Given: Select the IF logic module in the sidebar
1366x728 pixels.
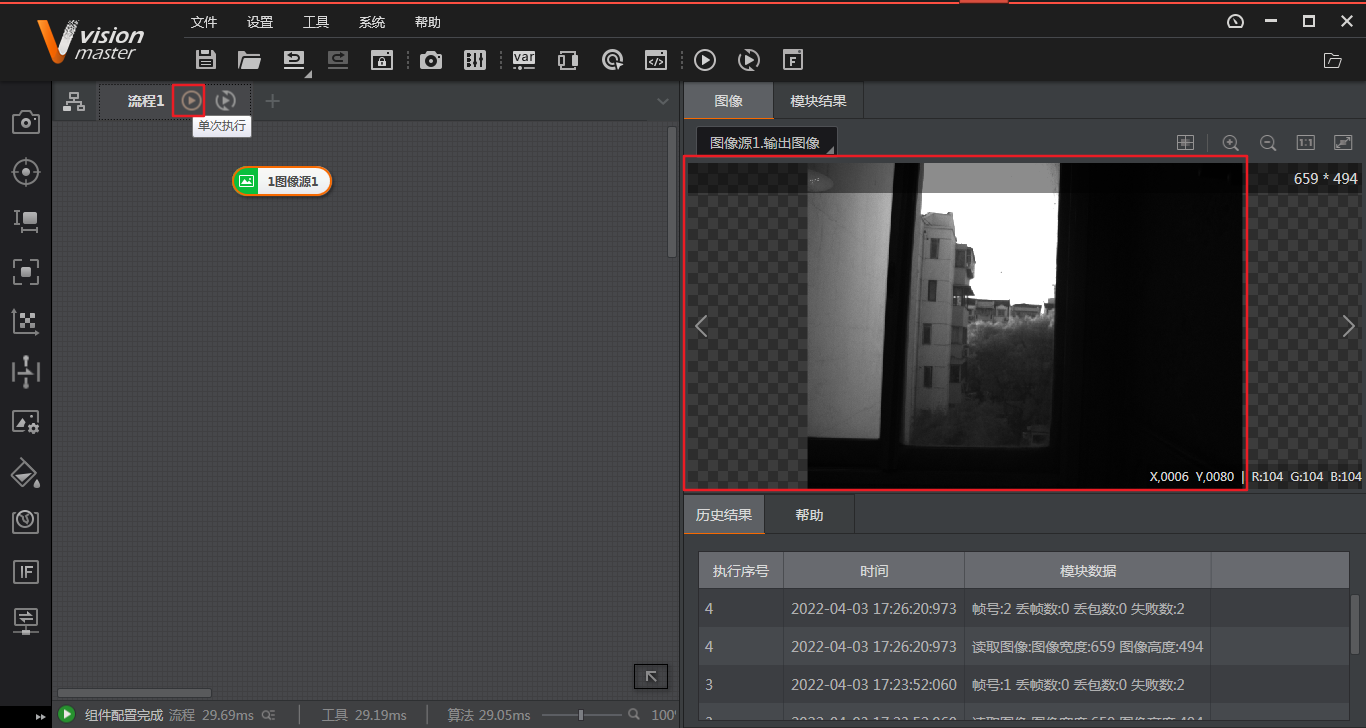Looking at the screenshot, I should [26, 572].
